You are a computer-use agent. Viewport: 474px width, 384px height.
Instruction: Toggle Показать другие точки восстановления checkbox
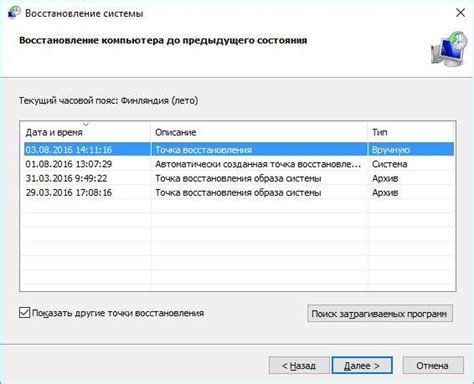pos(24,313)
